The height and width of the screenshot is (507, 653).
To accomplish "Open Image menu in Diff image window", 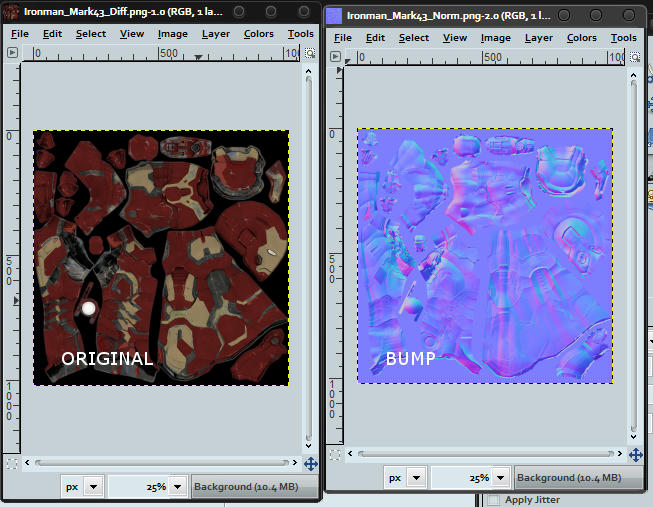I will 172,34.
